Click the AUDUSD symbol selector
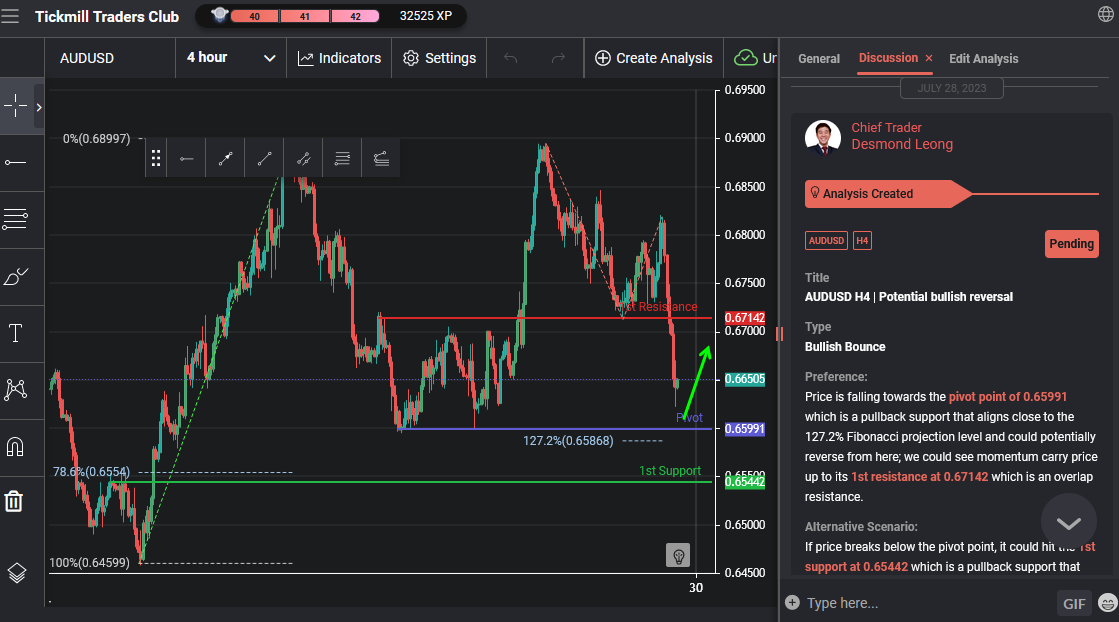Screen dimensions: 1119x622 click(87, 58)
